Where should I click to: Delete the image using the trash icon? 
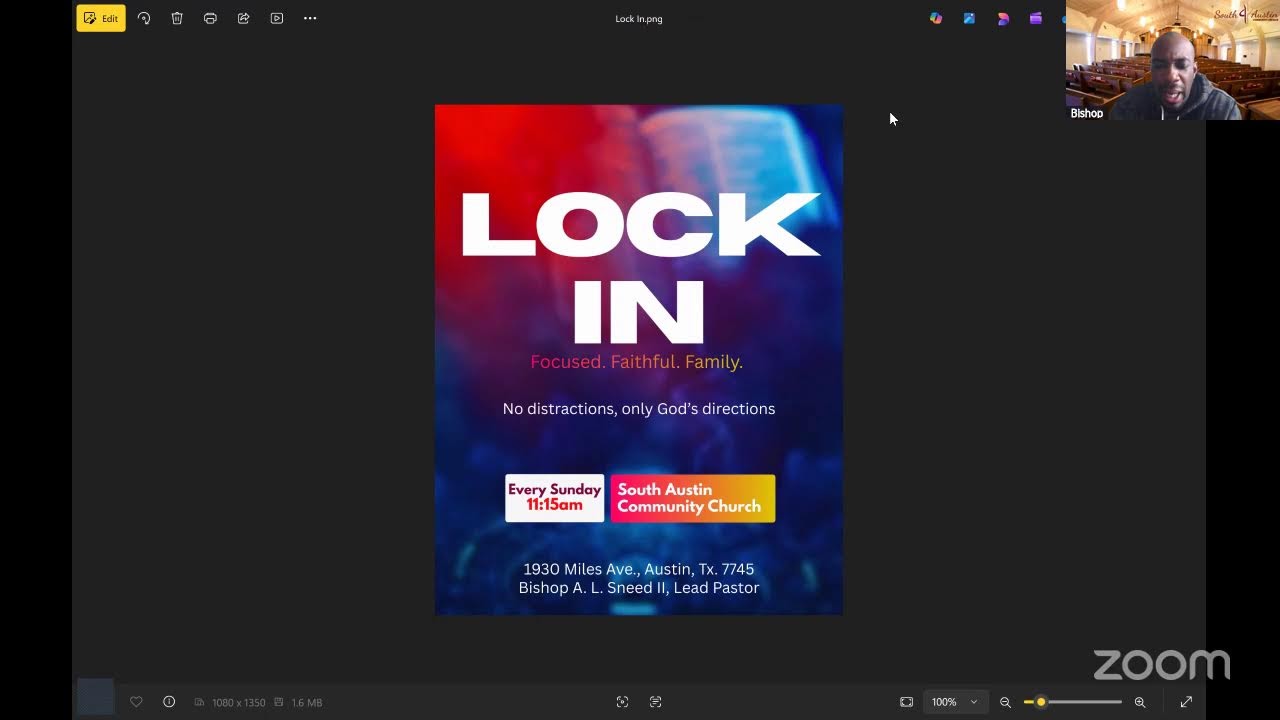click(x=177, y=18)
